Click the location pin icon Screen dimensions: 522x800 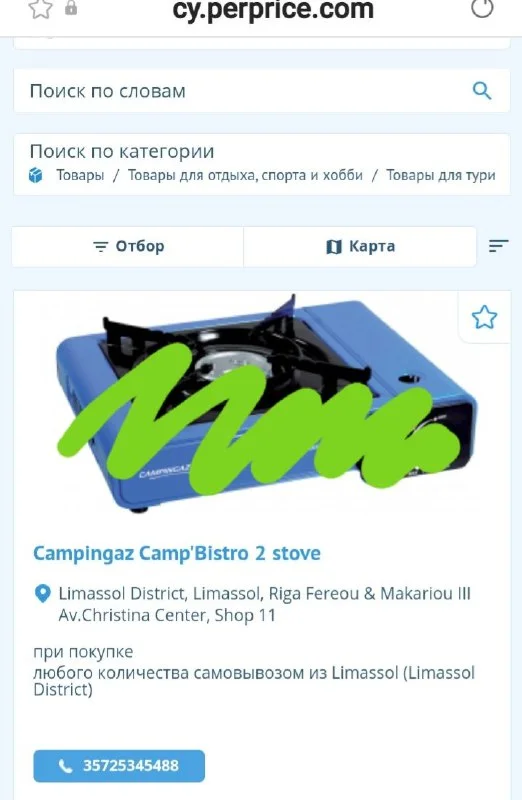(42, 593)
